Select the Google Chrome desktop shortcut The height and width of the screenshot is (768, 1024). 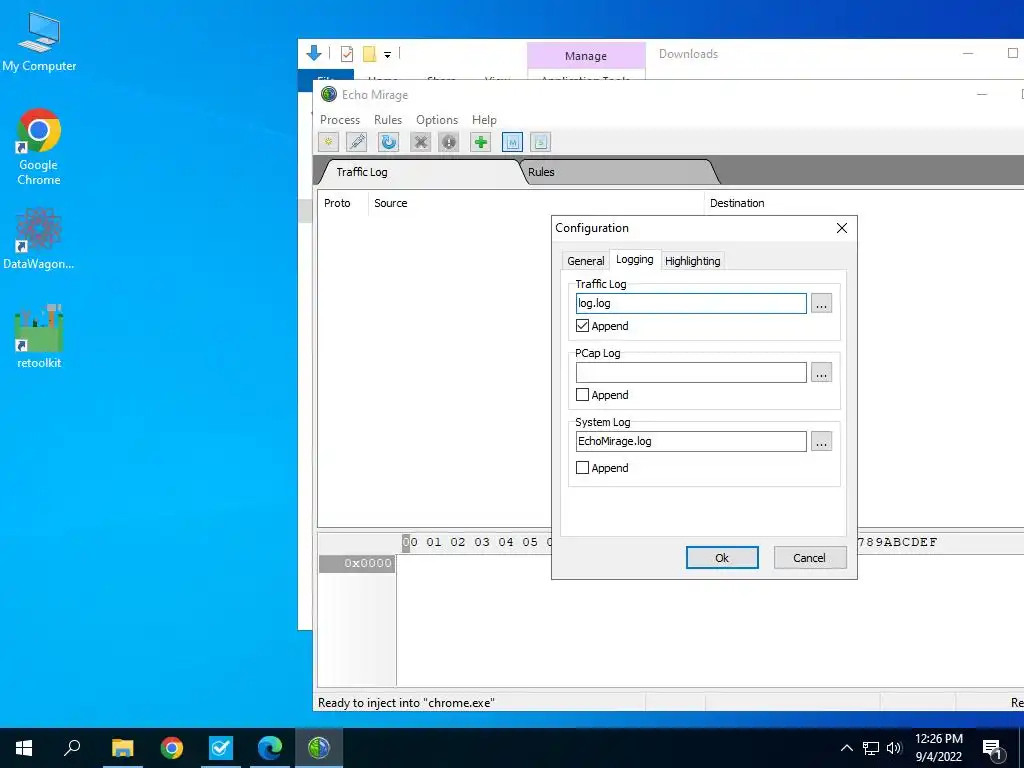[x=39, y=148]
